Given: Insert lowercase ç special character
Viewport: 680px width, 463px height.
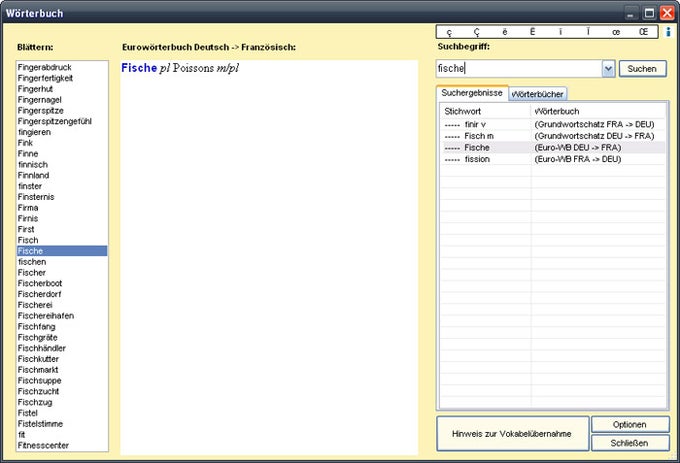Looking at the screenshot, I should 449,32.
